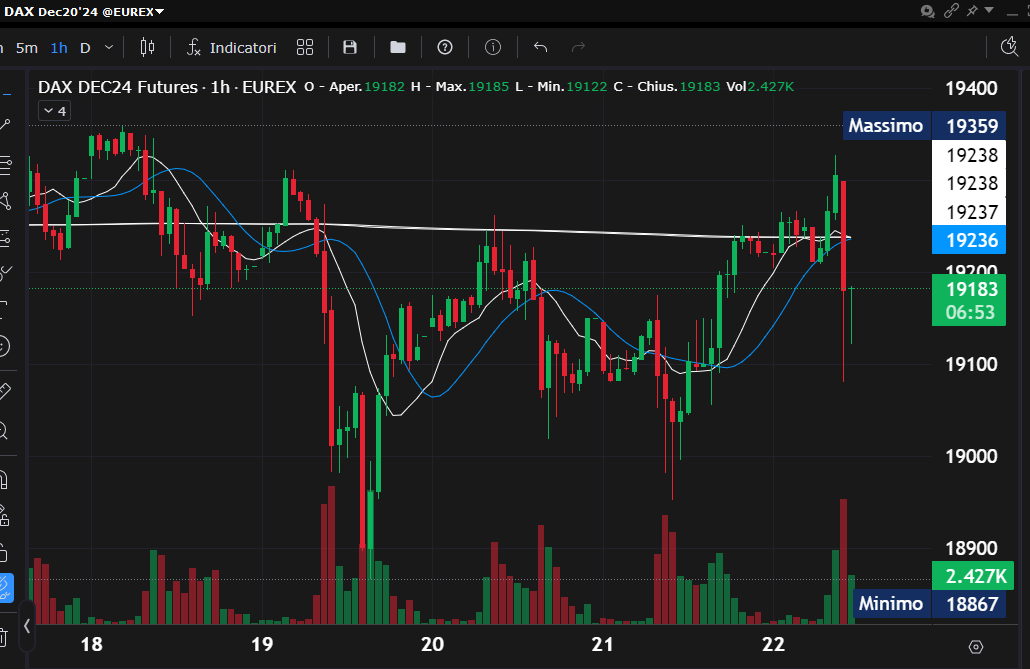Click the DAX DEC24 Futures chart title
The height and width of the screenshot is (669, 1030).
(118, 87)
